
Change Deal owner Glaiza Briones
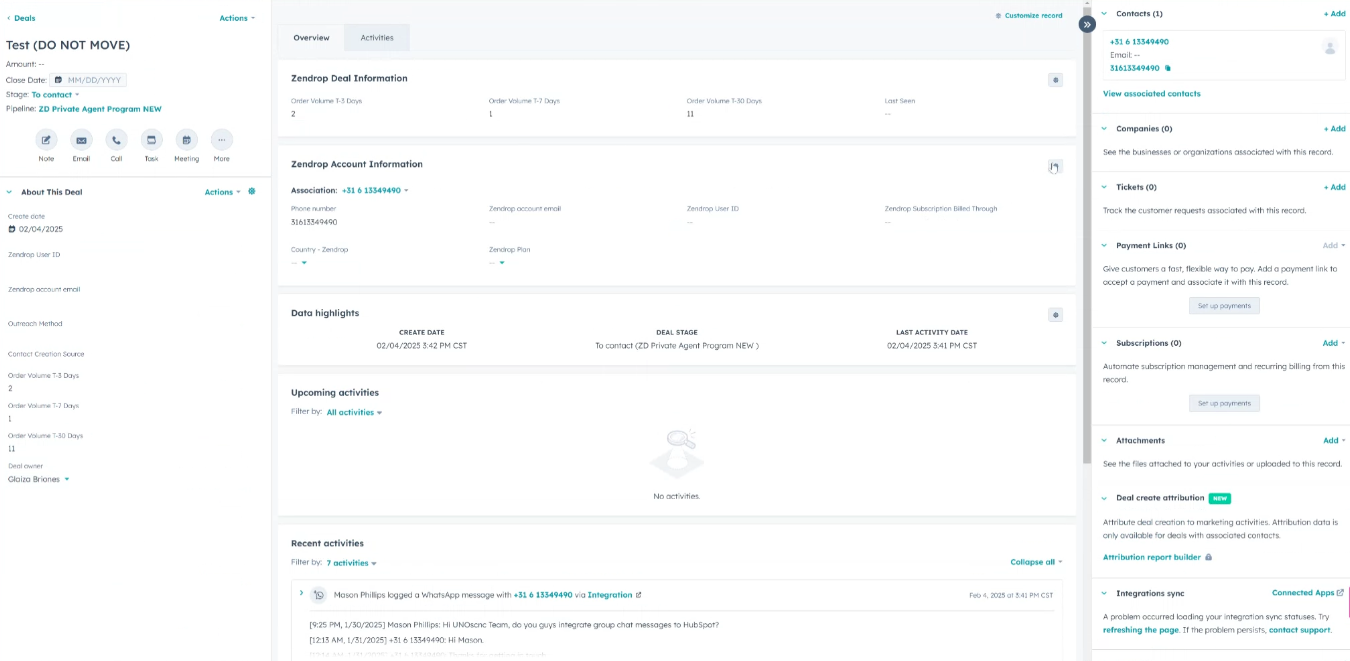39,479
